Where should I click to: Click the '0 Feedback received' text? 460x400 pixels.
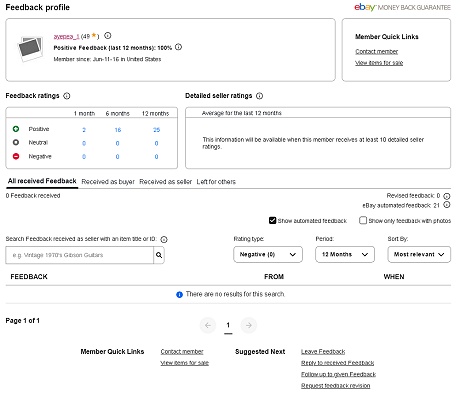pos(33,196)
